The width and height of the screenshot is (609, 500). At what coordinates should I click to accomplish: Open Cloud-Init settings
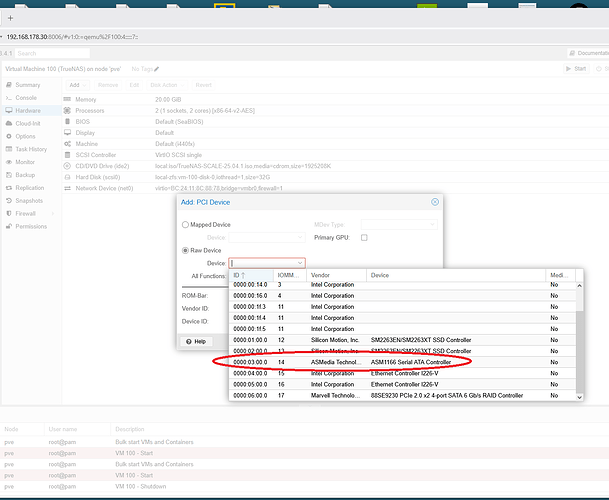coord(27,123)
